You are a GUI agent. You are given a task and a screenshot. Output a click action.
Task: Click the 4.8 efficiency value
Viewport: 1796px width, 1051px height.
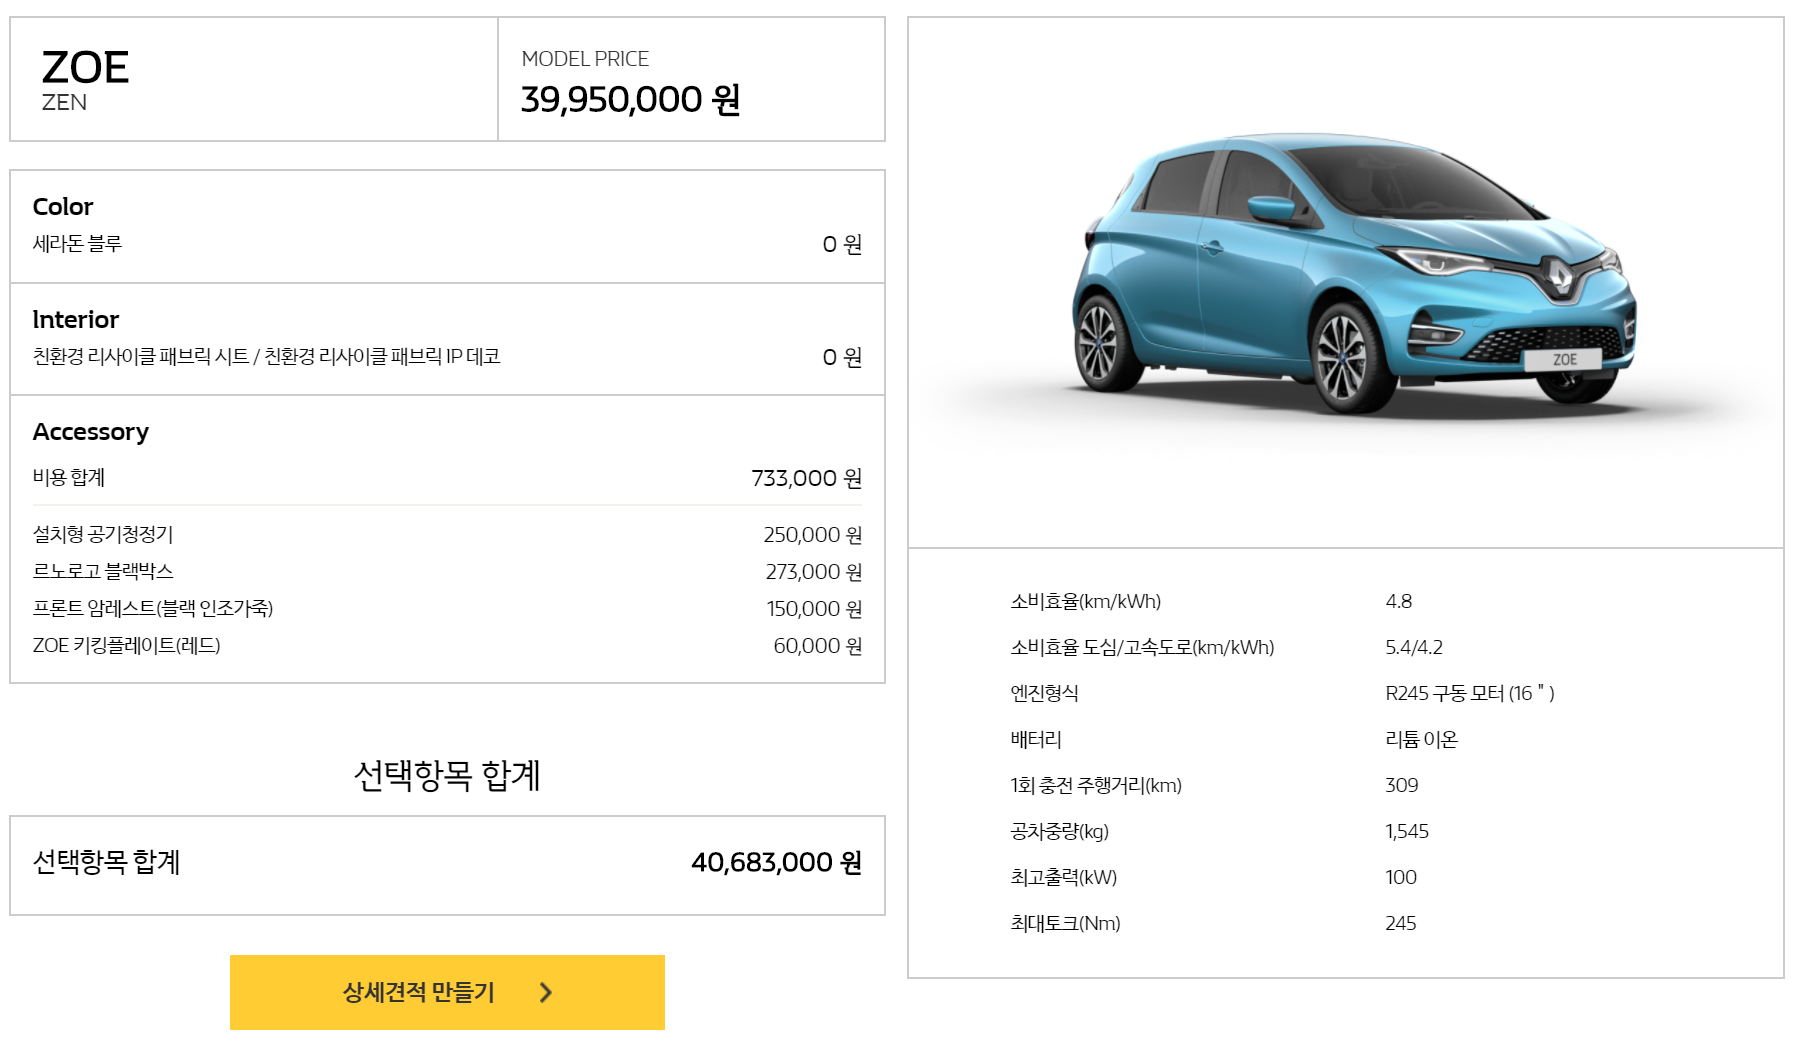(1398, 601)
